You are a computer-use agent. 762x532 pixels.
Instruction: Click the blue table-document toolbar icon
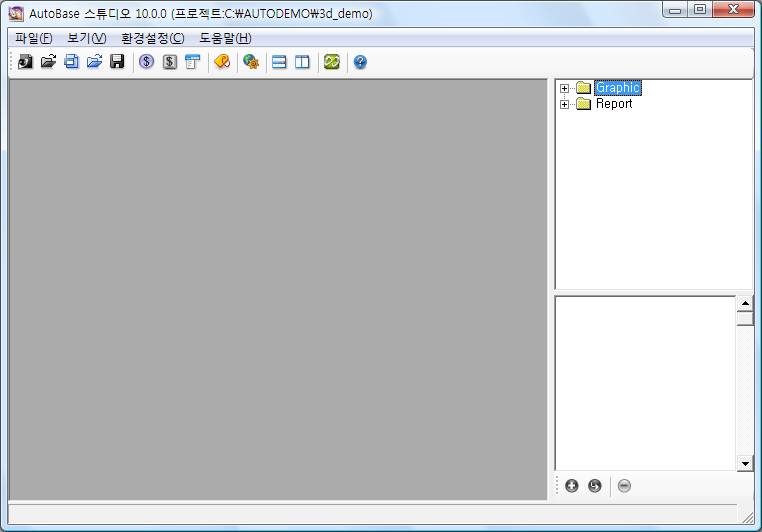coord(192,62)
